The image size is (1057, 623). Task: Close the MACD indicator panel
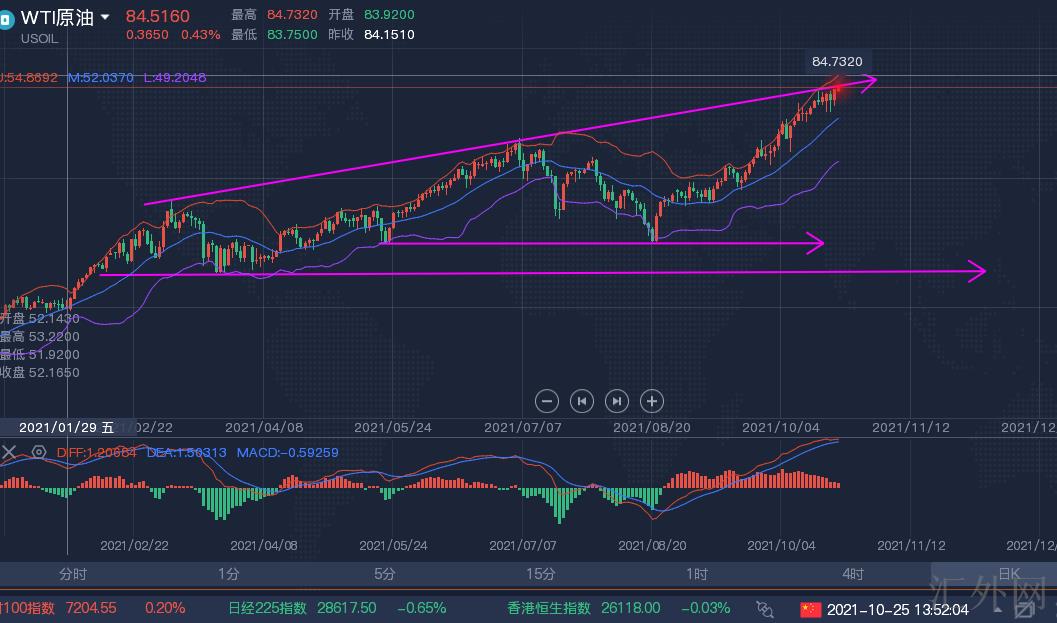tap(9, 452)
